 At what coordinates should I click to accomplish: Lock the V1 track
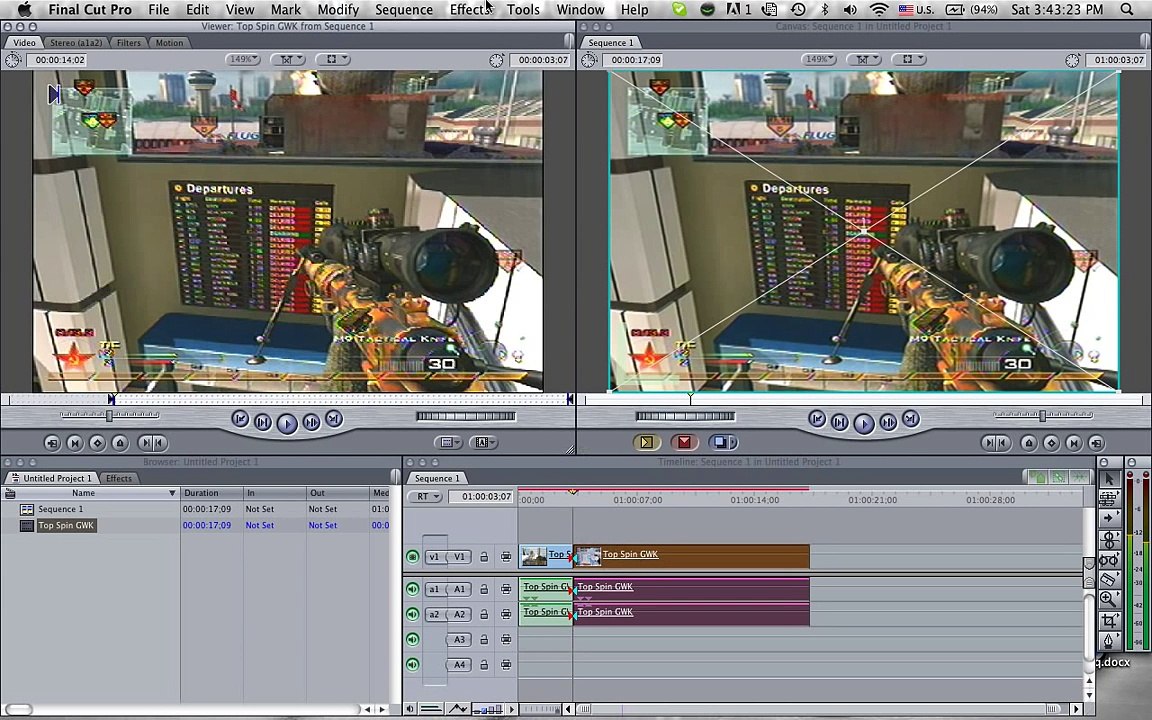484,557
